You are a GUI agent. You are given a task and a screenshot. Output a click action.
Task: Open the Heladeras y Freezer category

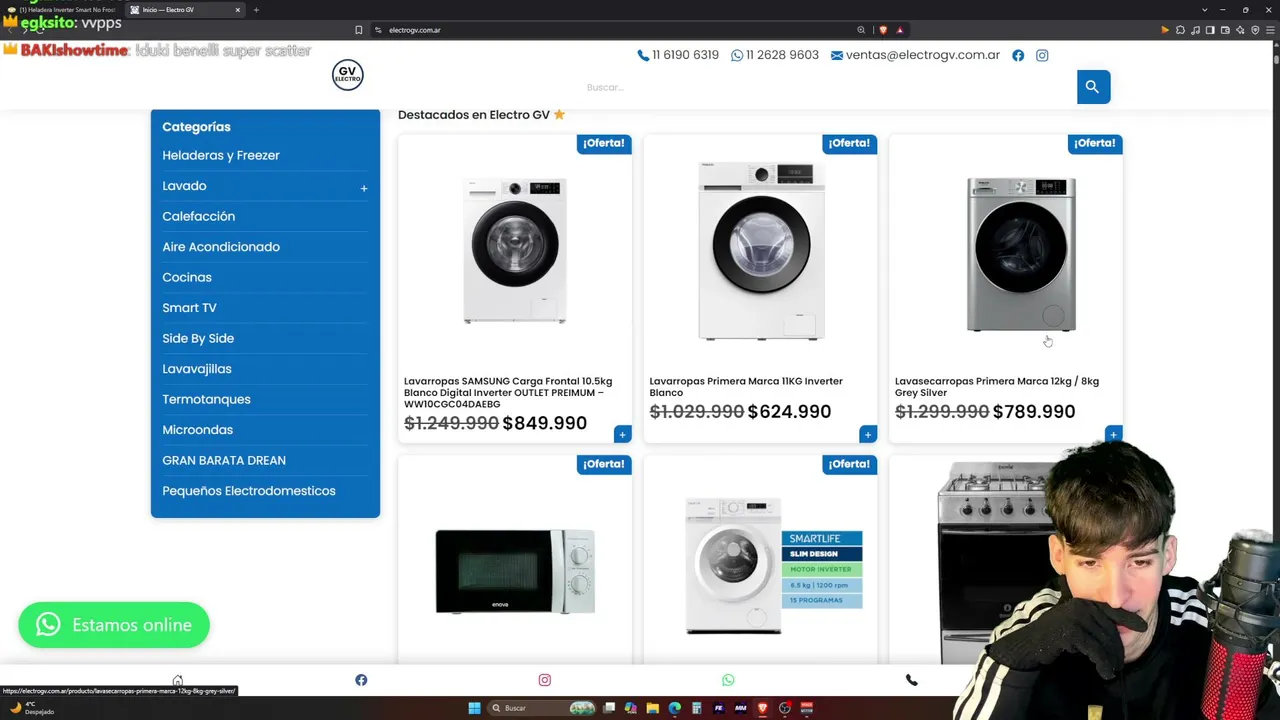click(221, 156)
